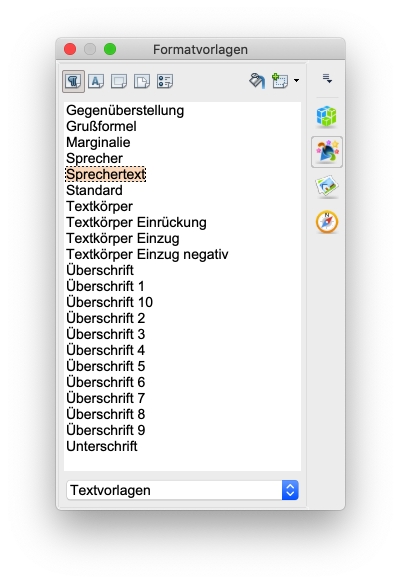
Task: Switch to Character Styles icon
Action: coord(96,81)
